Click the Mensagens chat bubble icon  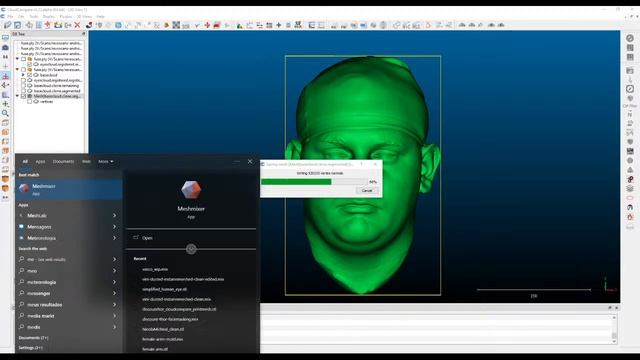coord(21,227)
